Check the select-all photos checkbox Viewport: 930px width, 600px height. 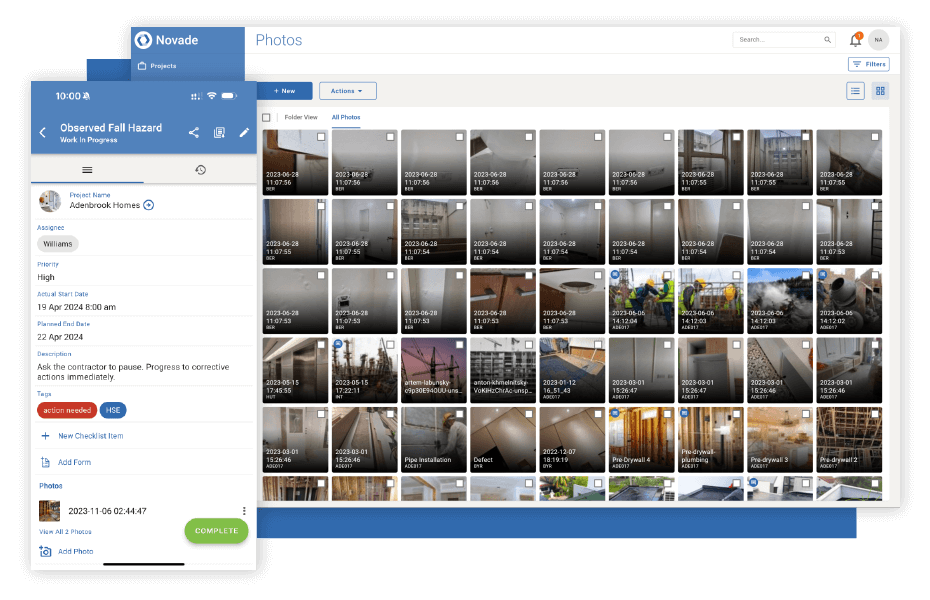[265, 117]
